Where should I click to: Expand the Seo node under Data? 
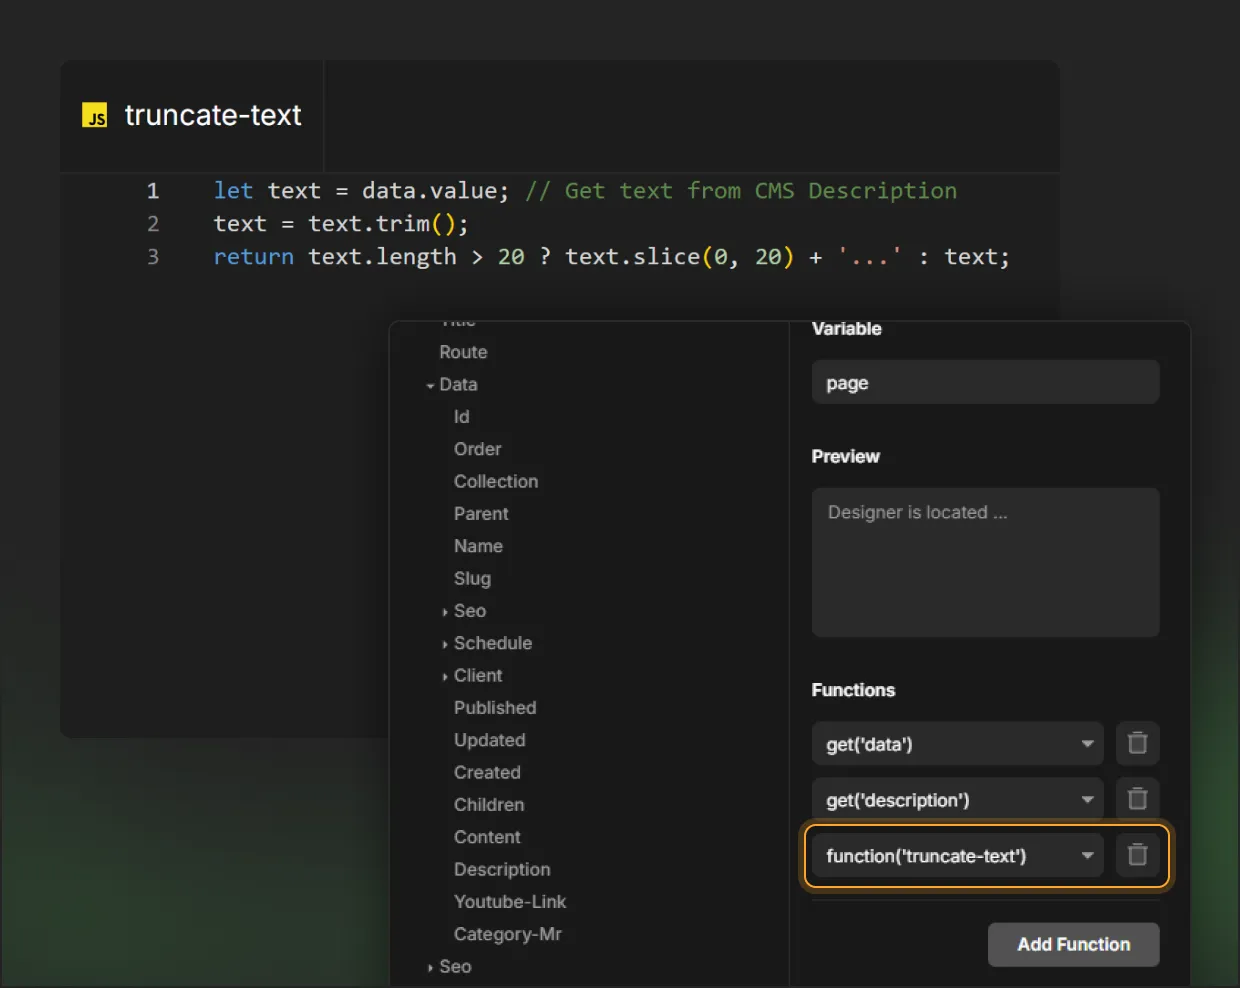click(x=444, y=612)
